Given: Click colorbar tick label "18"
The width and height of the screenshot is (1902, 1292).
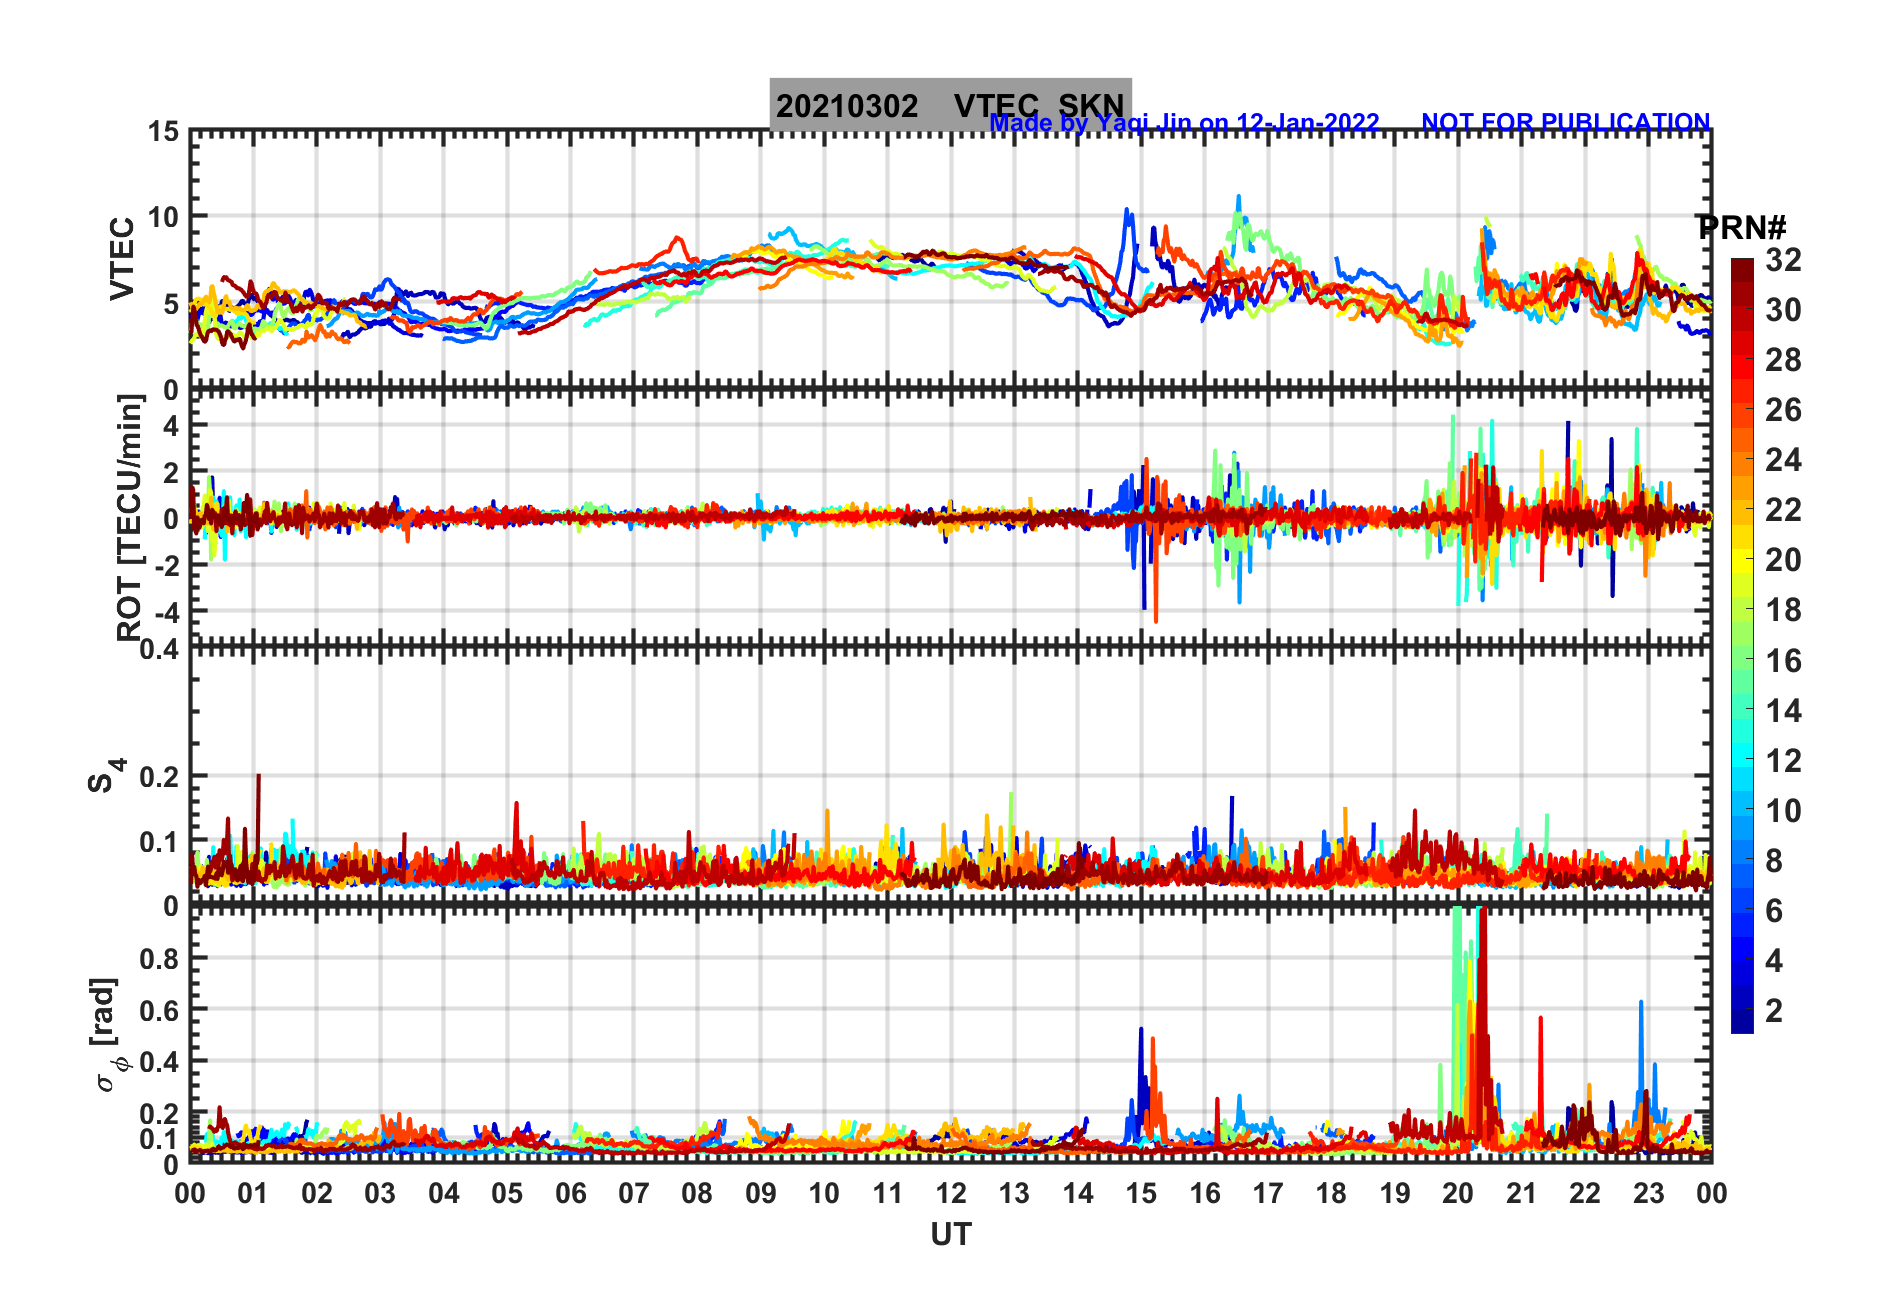Looking at the screenshot, I should pyautogui.click(x=1783, y=610).
